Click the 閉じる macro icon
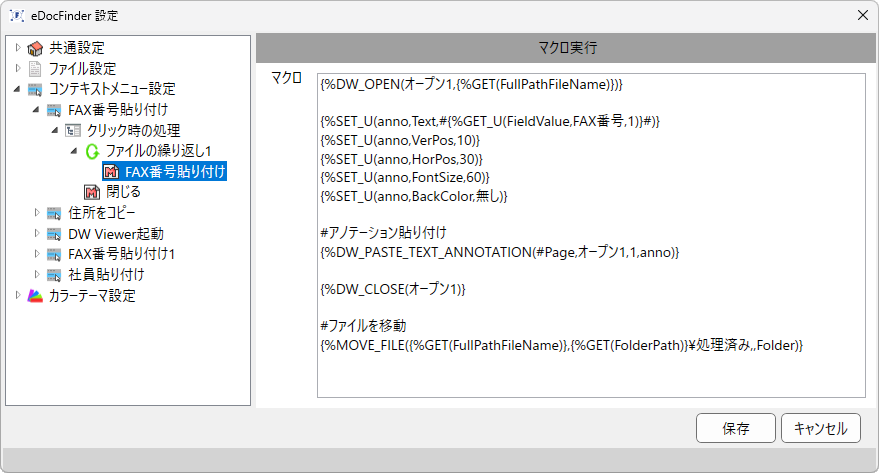The image size is (879, 473). click(92, 192)
